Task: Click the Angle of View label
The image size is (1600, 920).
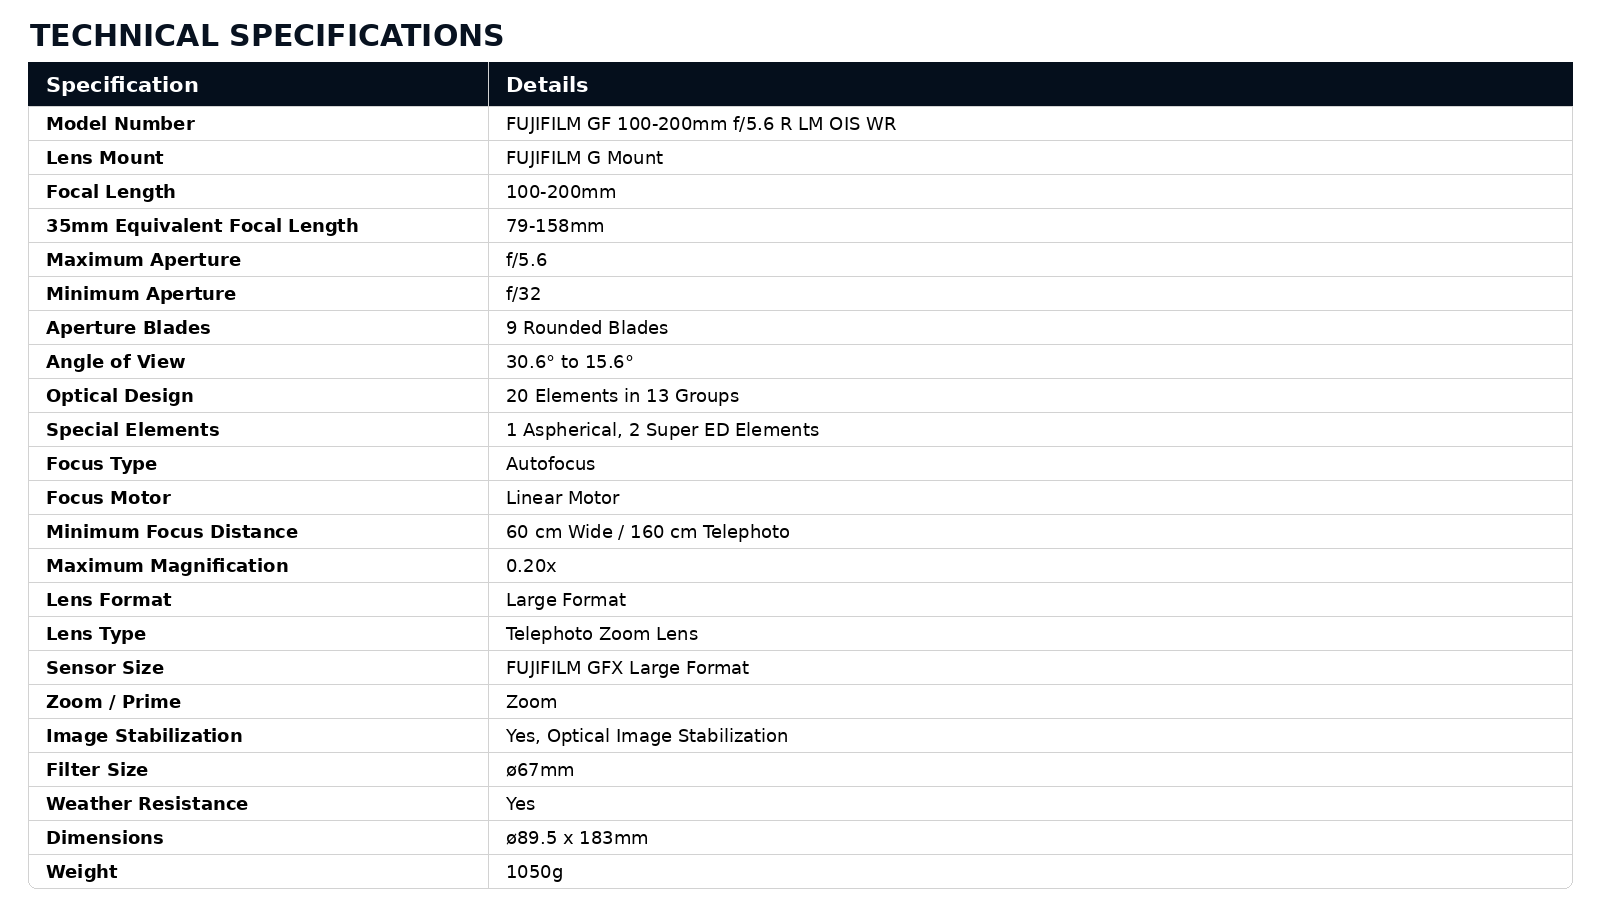Action: (115, 362)
